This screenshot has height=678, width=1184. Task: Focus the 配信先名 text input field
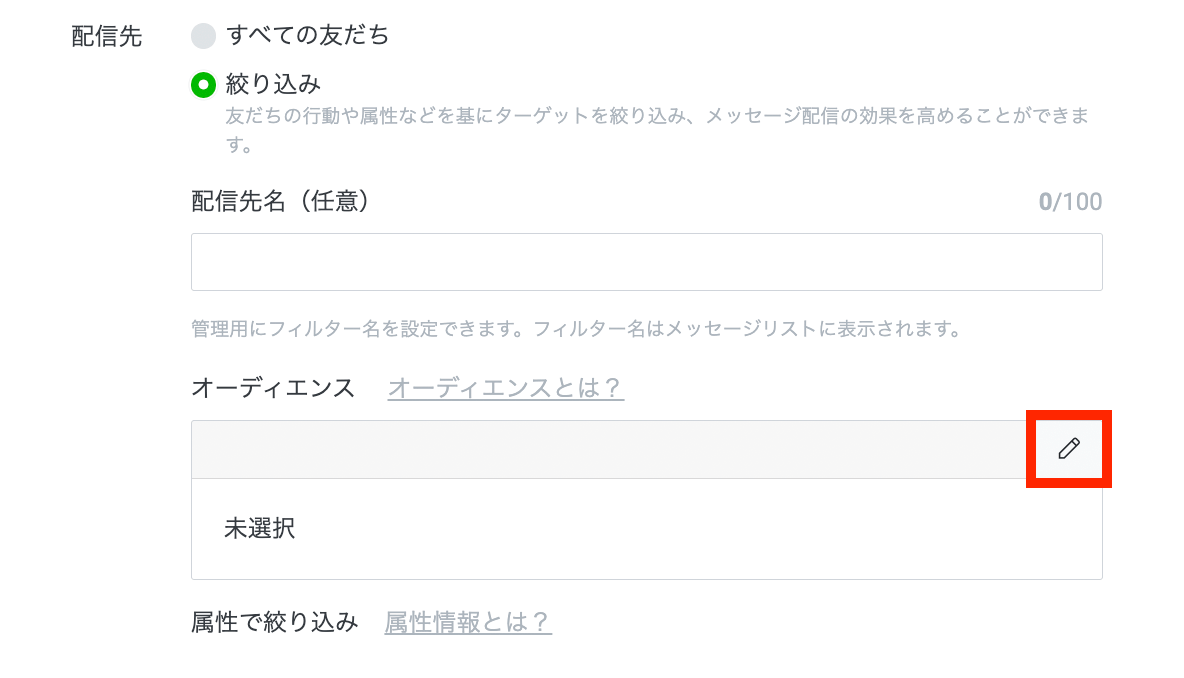pyautogui.click(x=646, y=262)
